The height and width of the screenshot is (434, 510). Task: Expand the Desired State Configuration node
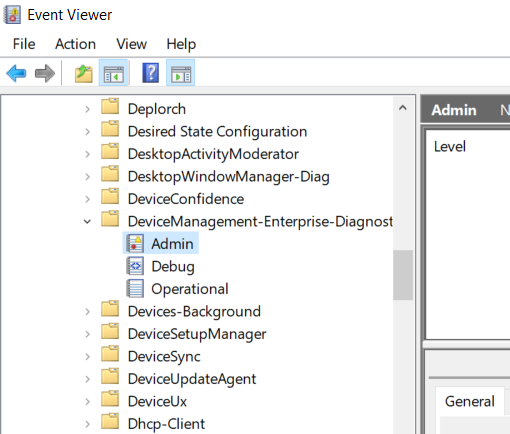click(x=87, y=132)
